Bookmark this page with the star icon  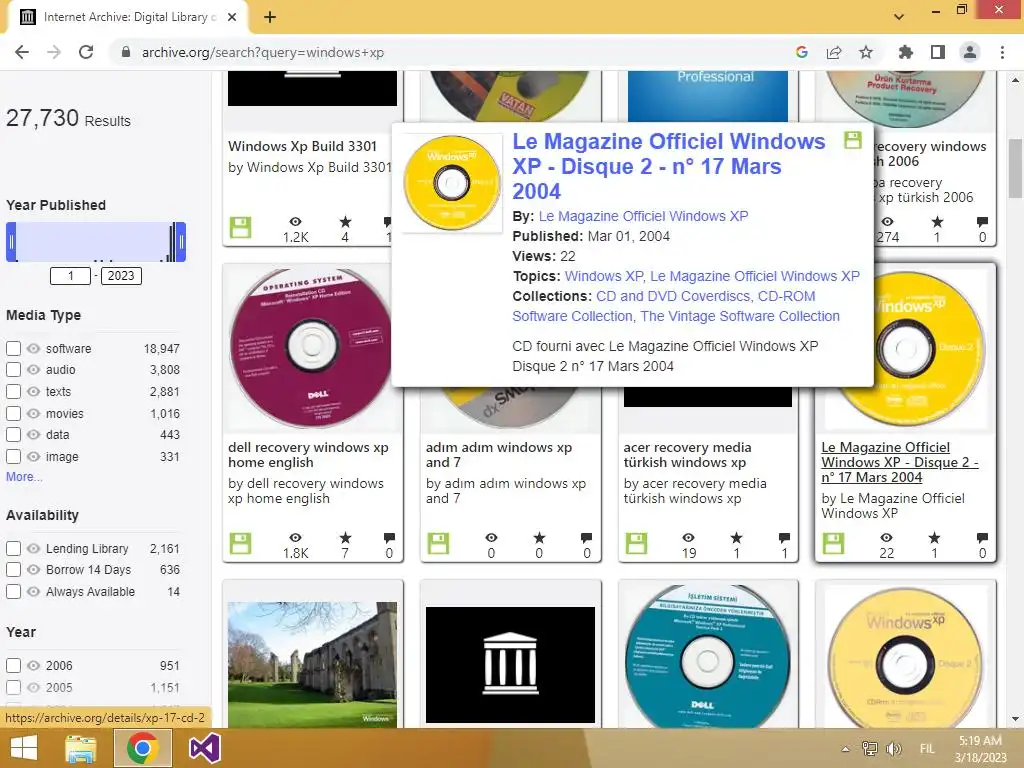(866, 52)
